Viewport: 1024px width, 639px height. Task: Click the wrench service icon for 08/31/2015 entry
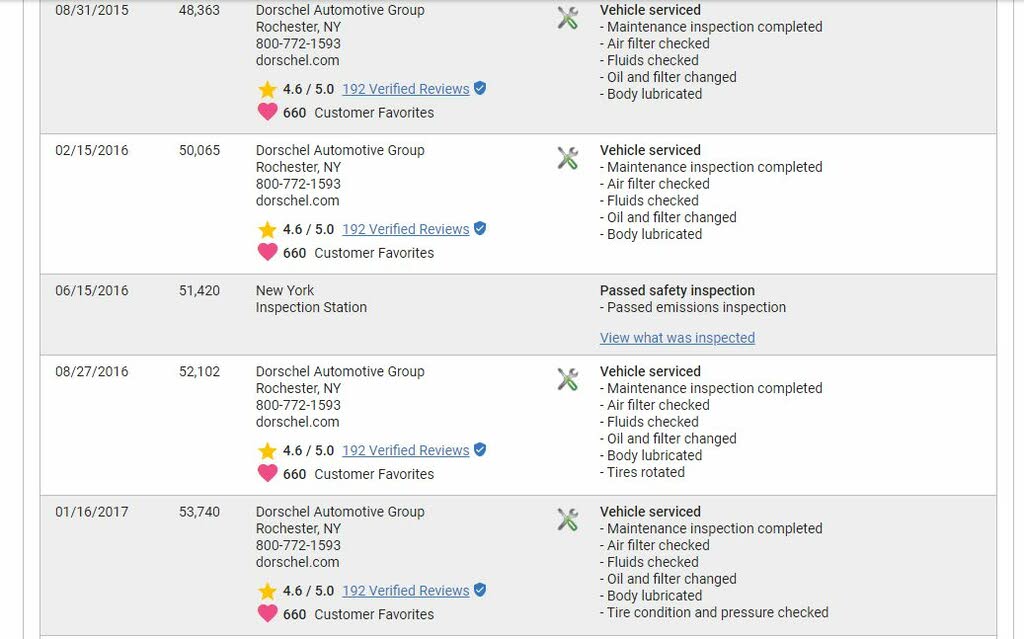pyautogui.click(x=568, y=18)
